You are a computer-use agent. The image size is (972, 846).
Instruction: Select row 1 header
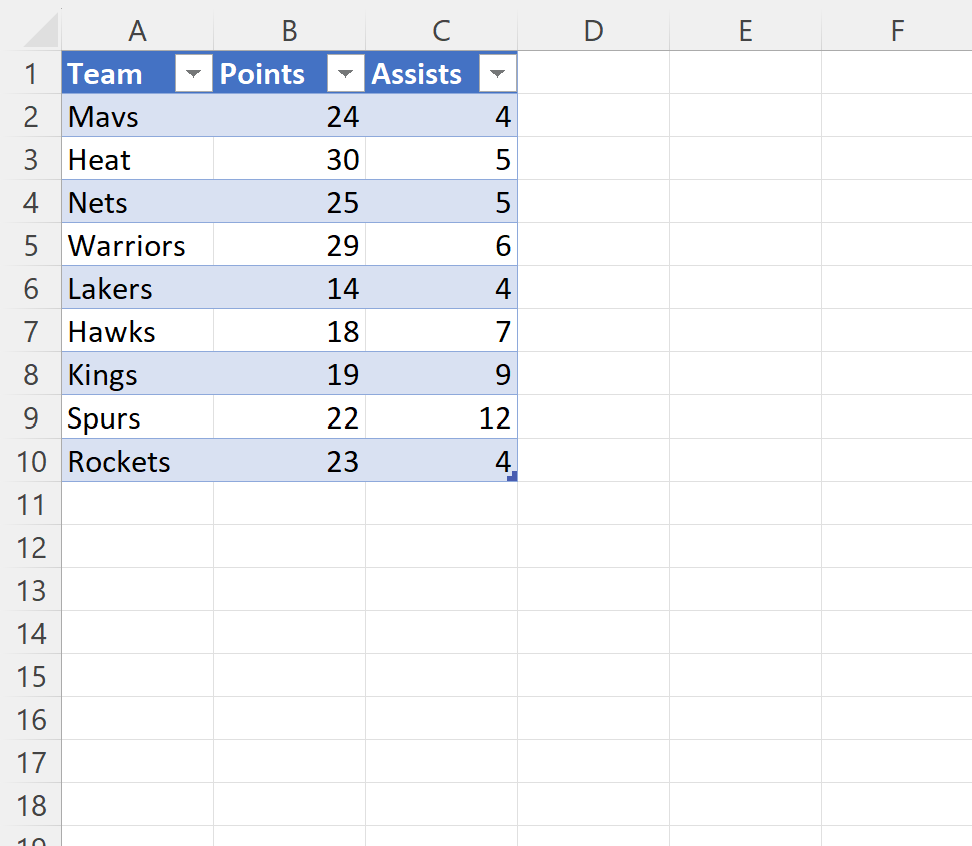click(31, 73)
